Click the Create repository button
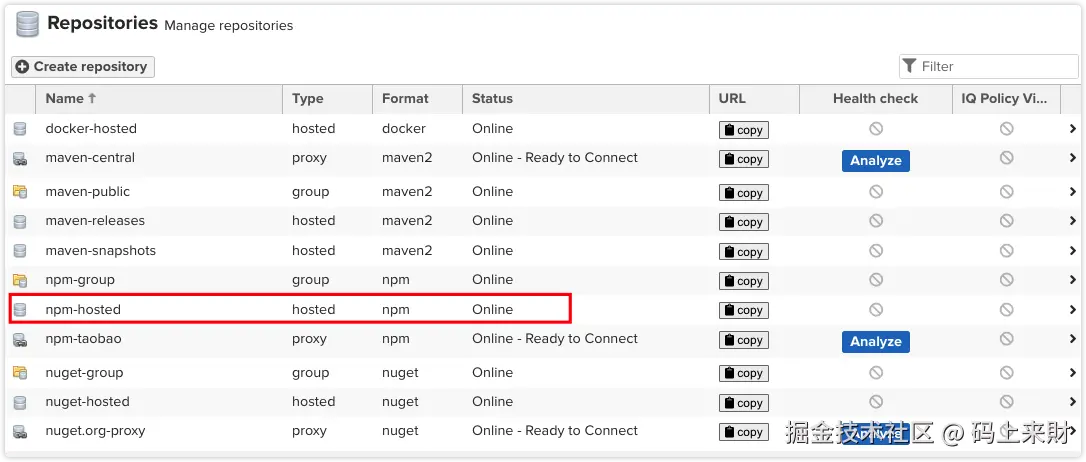Viewport: 1086px width, 462px height. pyautogui.click(x=82, y=66)
